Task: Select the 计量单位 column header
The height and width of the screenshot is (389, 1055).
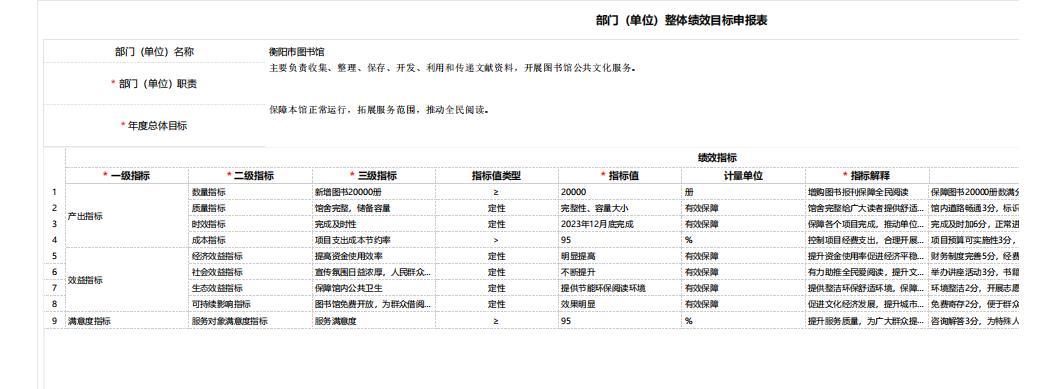Action: click(743, 176)
